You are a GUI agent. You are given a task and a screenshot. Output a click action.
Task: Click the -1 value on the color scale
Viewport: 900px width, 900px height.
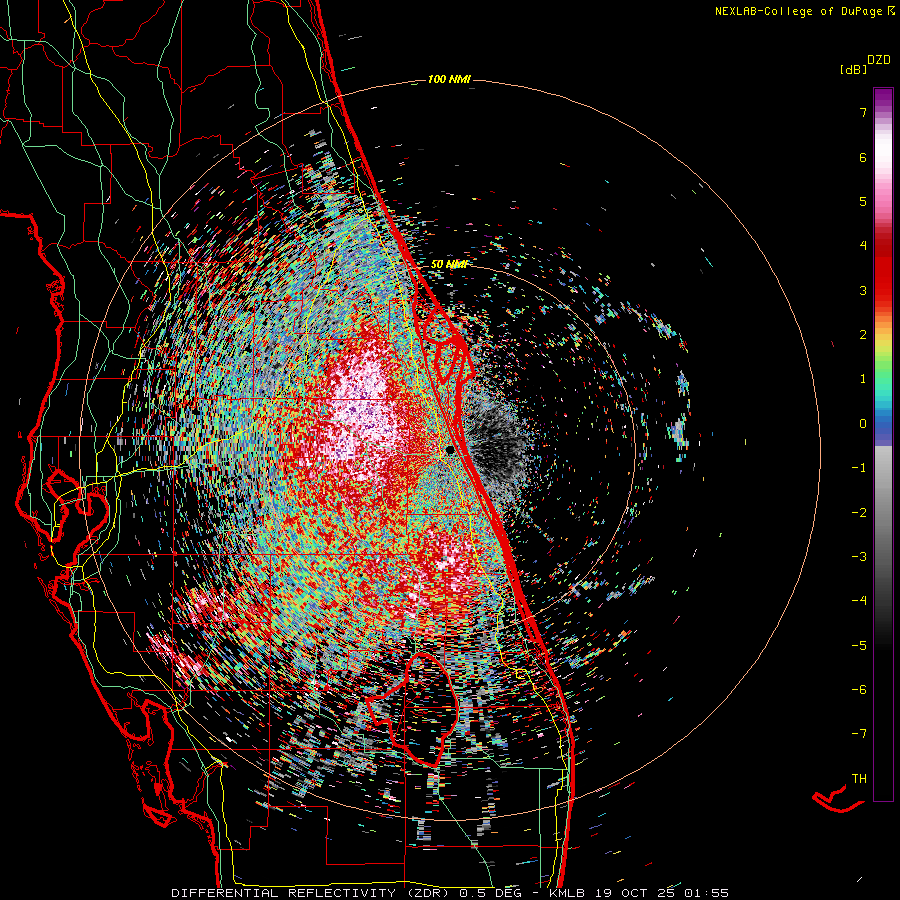[x=859, y=468]
